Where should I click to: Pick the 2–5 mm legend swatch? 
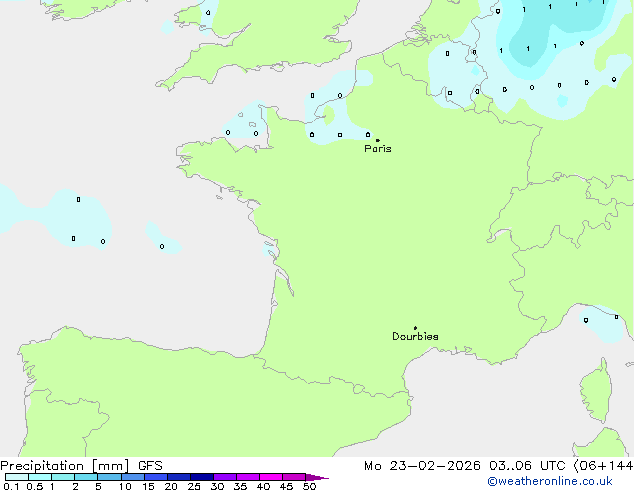click(x=86, y=477)
